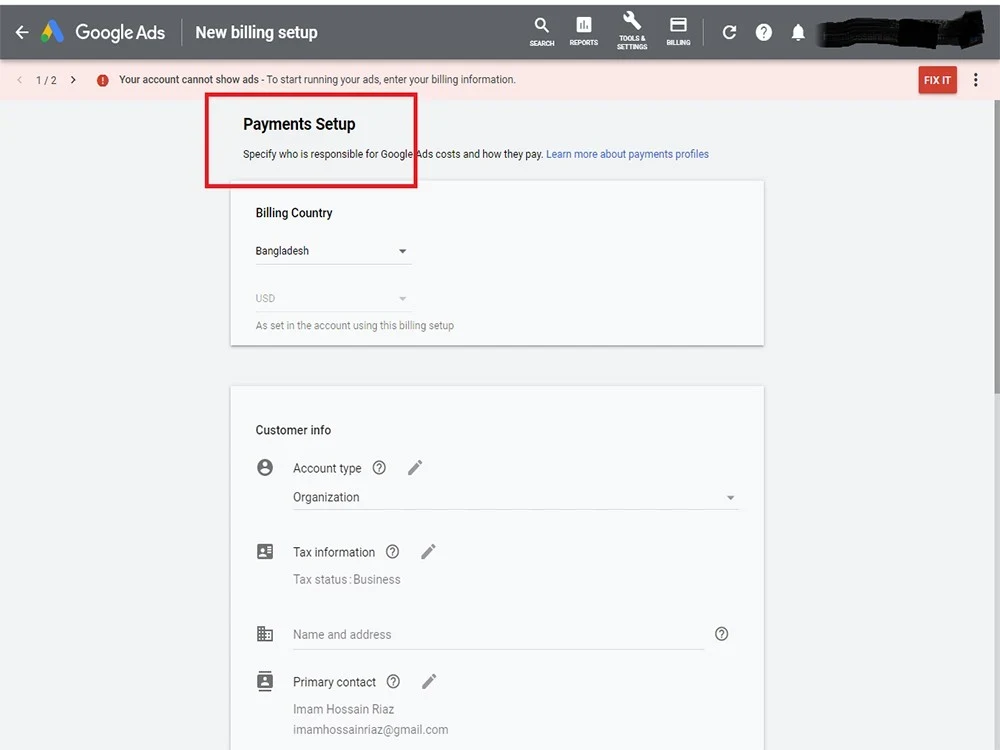Screen dimensions: 1000x750
Task: Click the Name and address field
Action: click(498, 635)
